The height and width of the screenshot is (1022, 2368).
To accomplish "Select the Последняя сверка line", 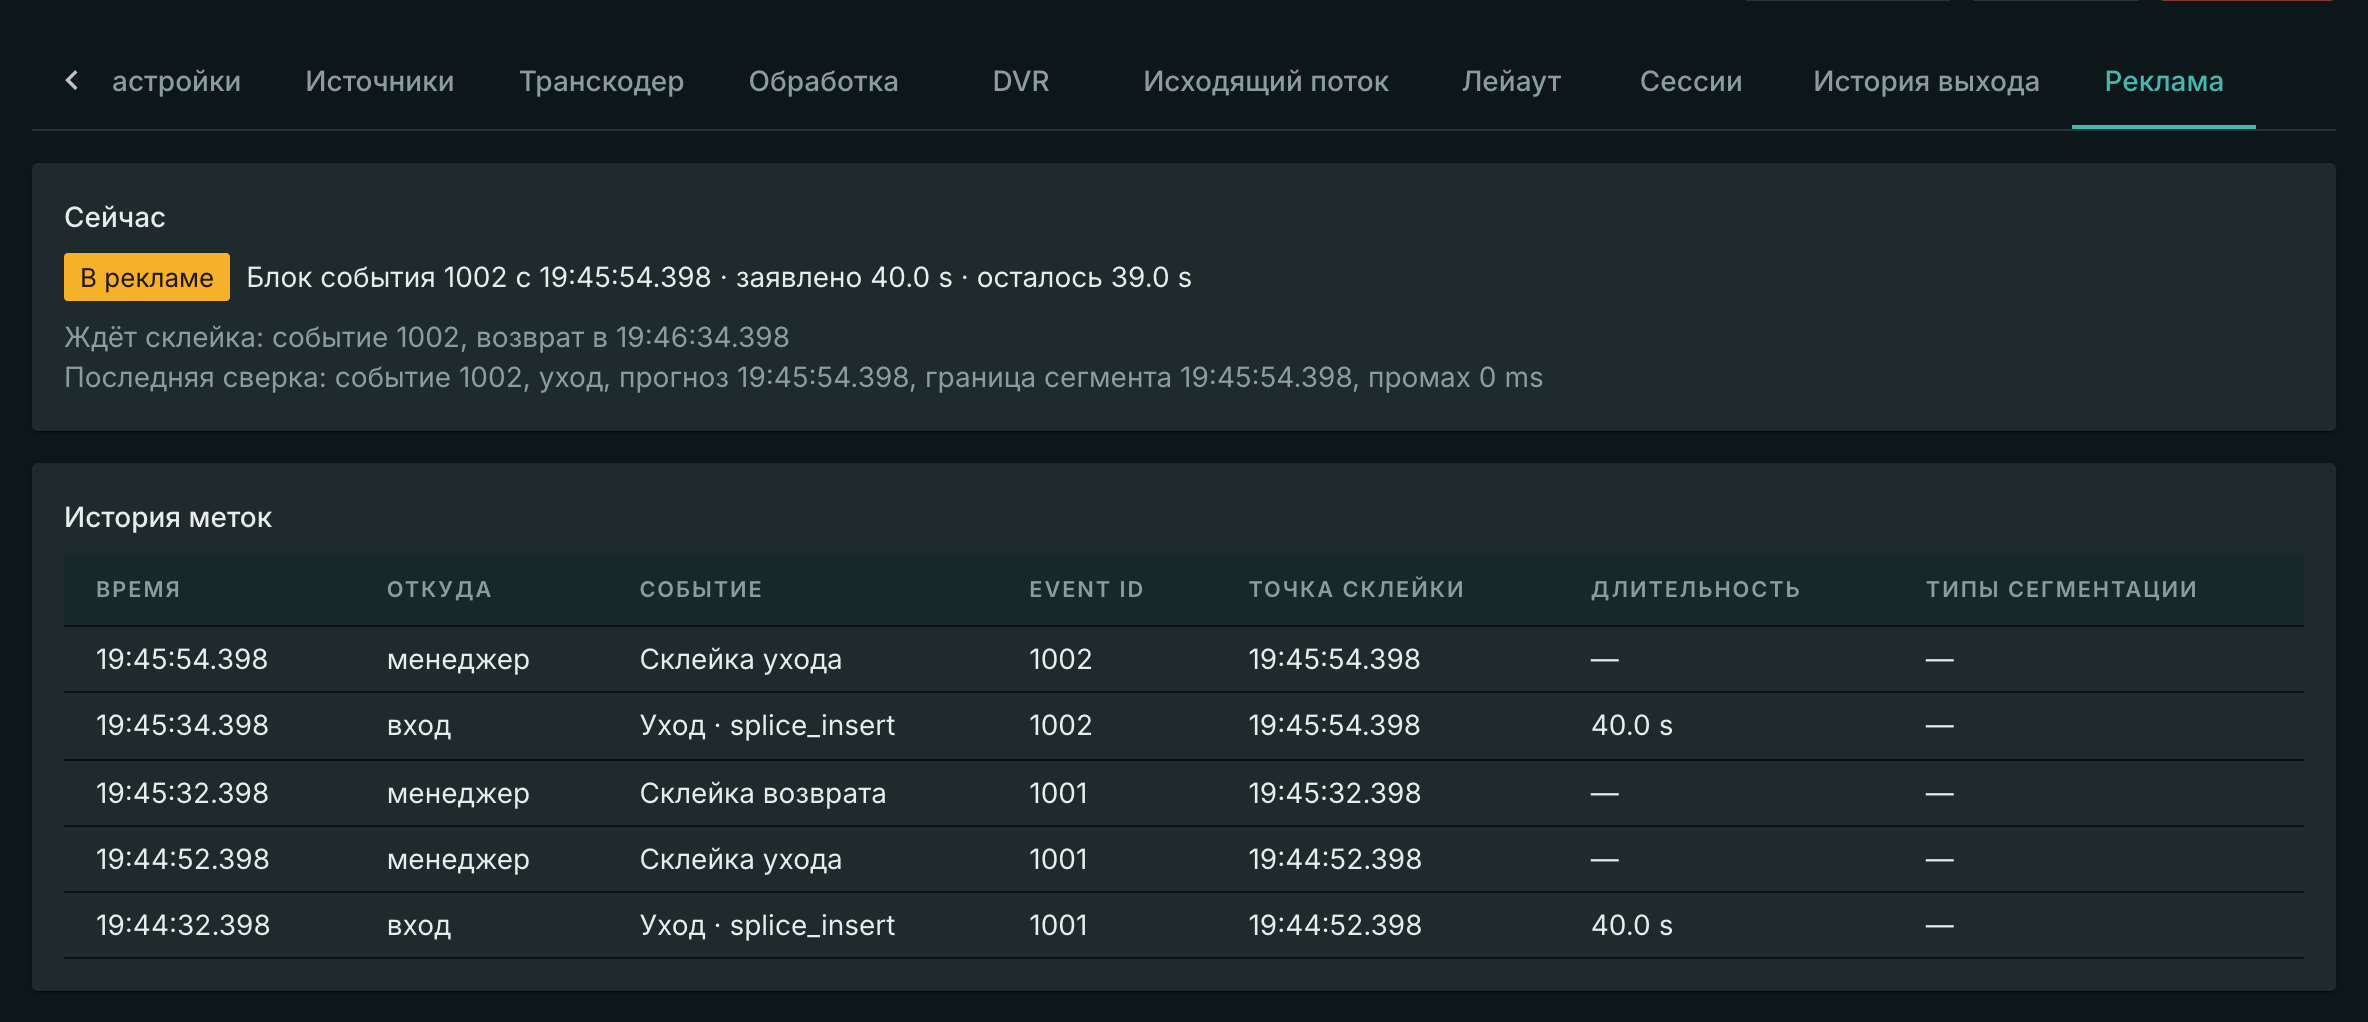I will tap(803, 377).
